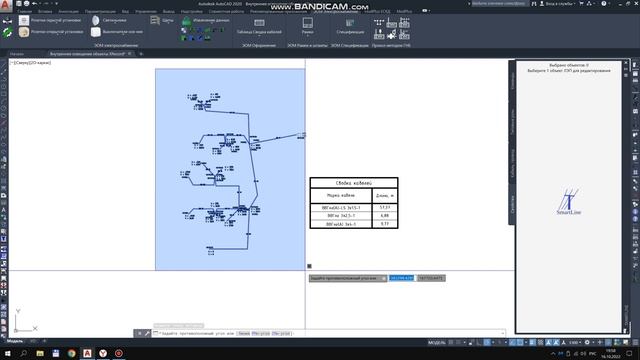Click the blue highlighted coordinate input field
The width and height of the screenshot is (640, 360).
tap(402, 278)
